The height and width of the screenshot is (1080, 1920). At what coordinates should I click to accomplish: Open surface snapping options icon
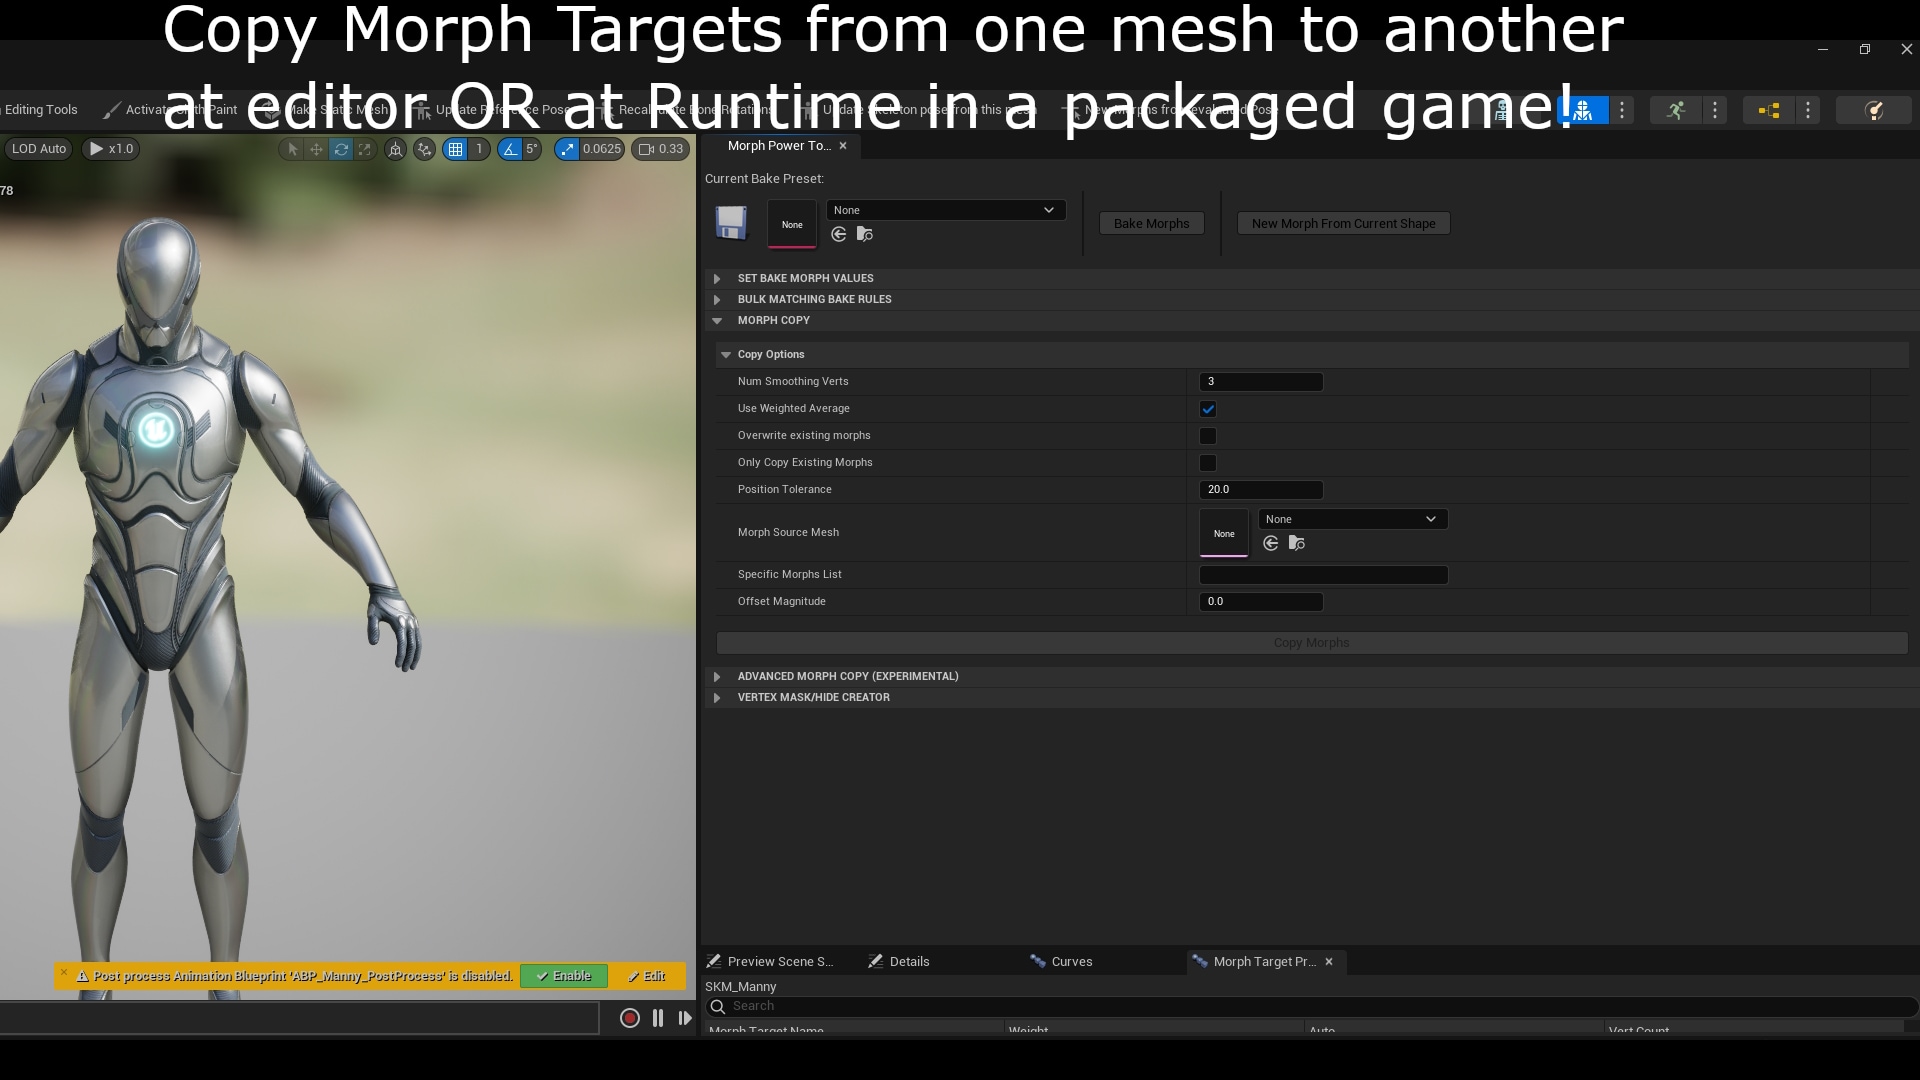tap(425, 149)
